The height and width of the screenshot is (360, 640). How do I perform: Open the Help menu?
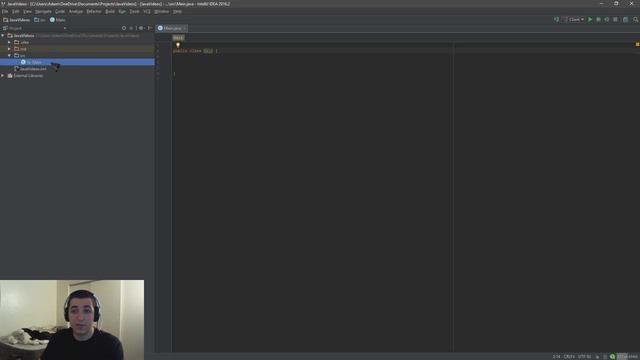point(177,11)
